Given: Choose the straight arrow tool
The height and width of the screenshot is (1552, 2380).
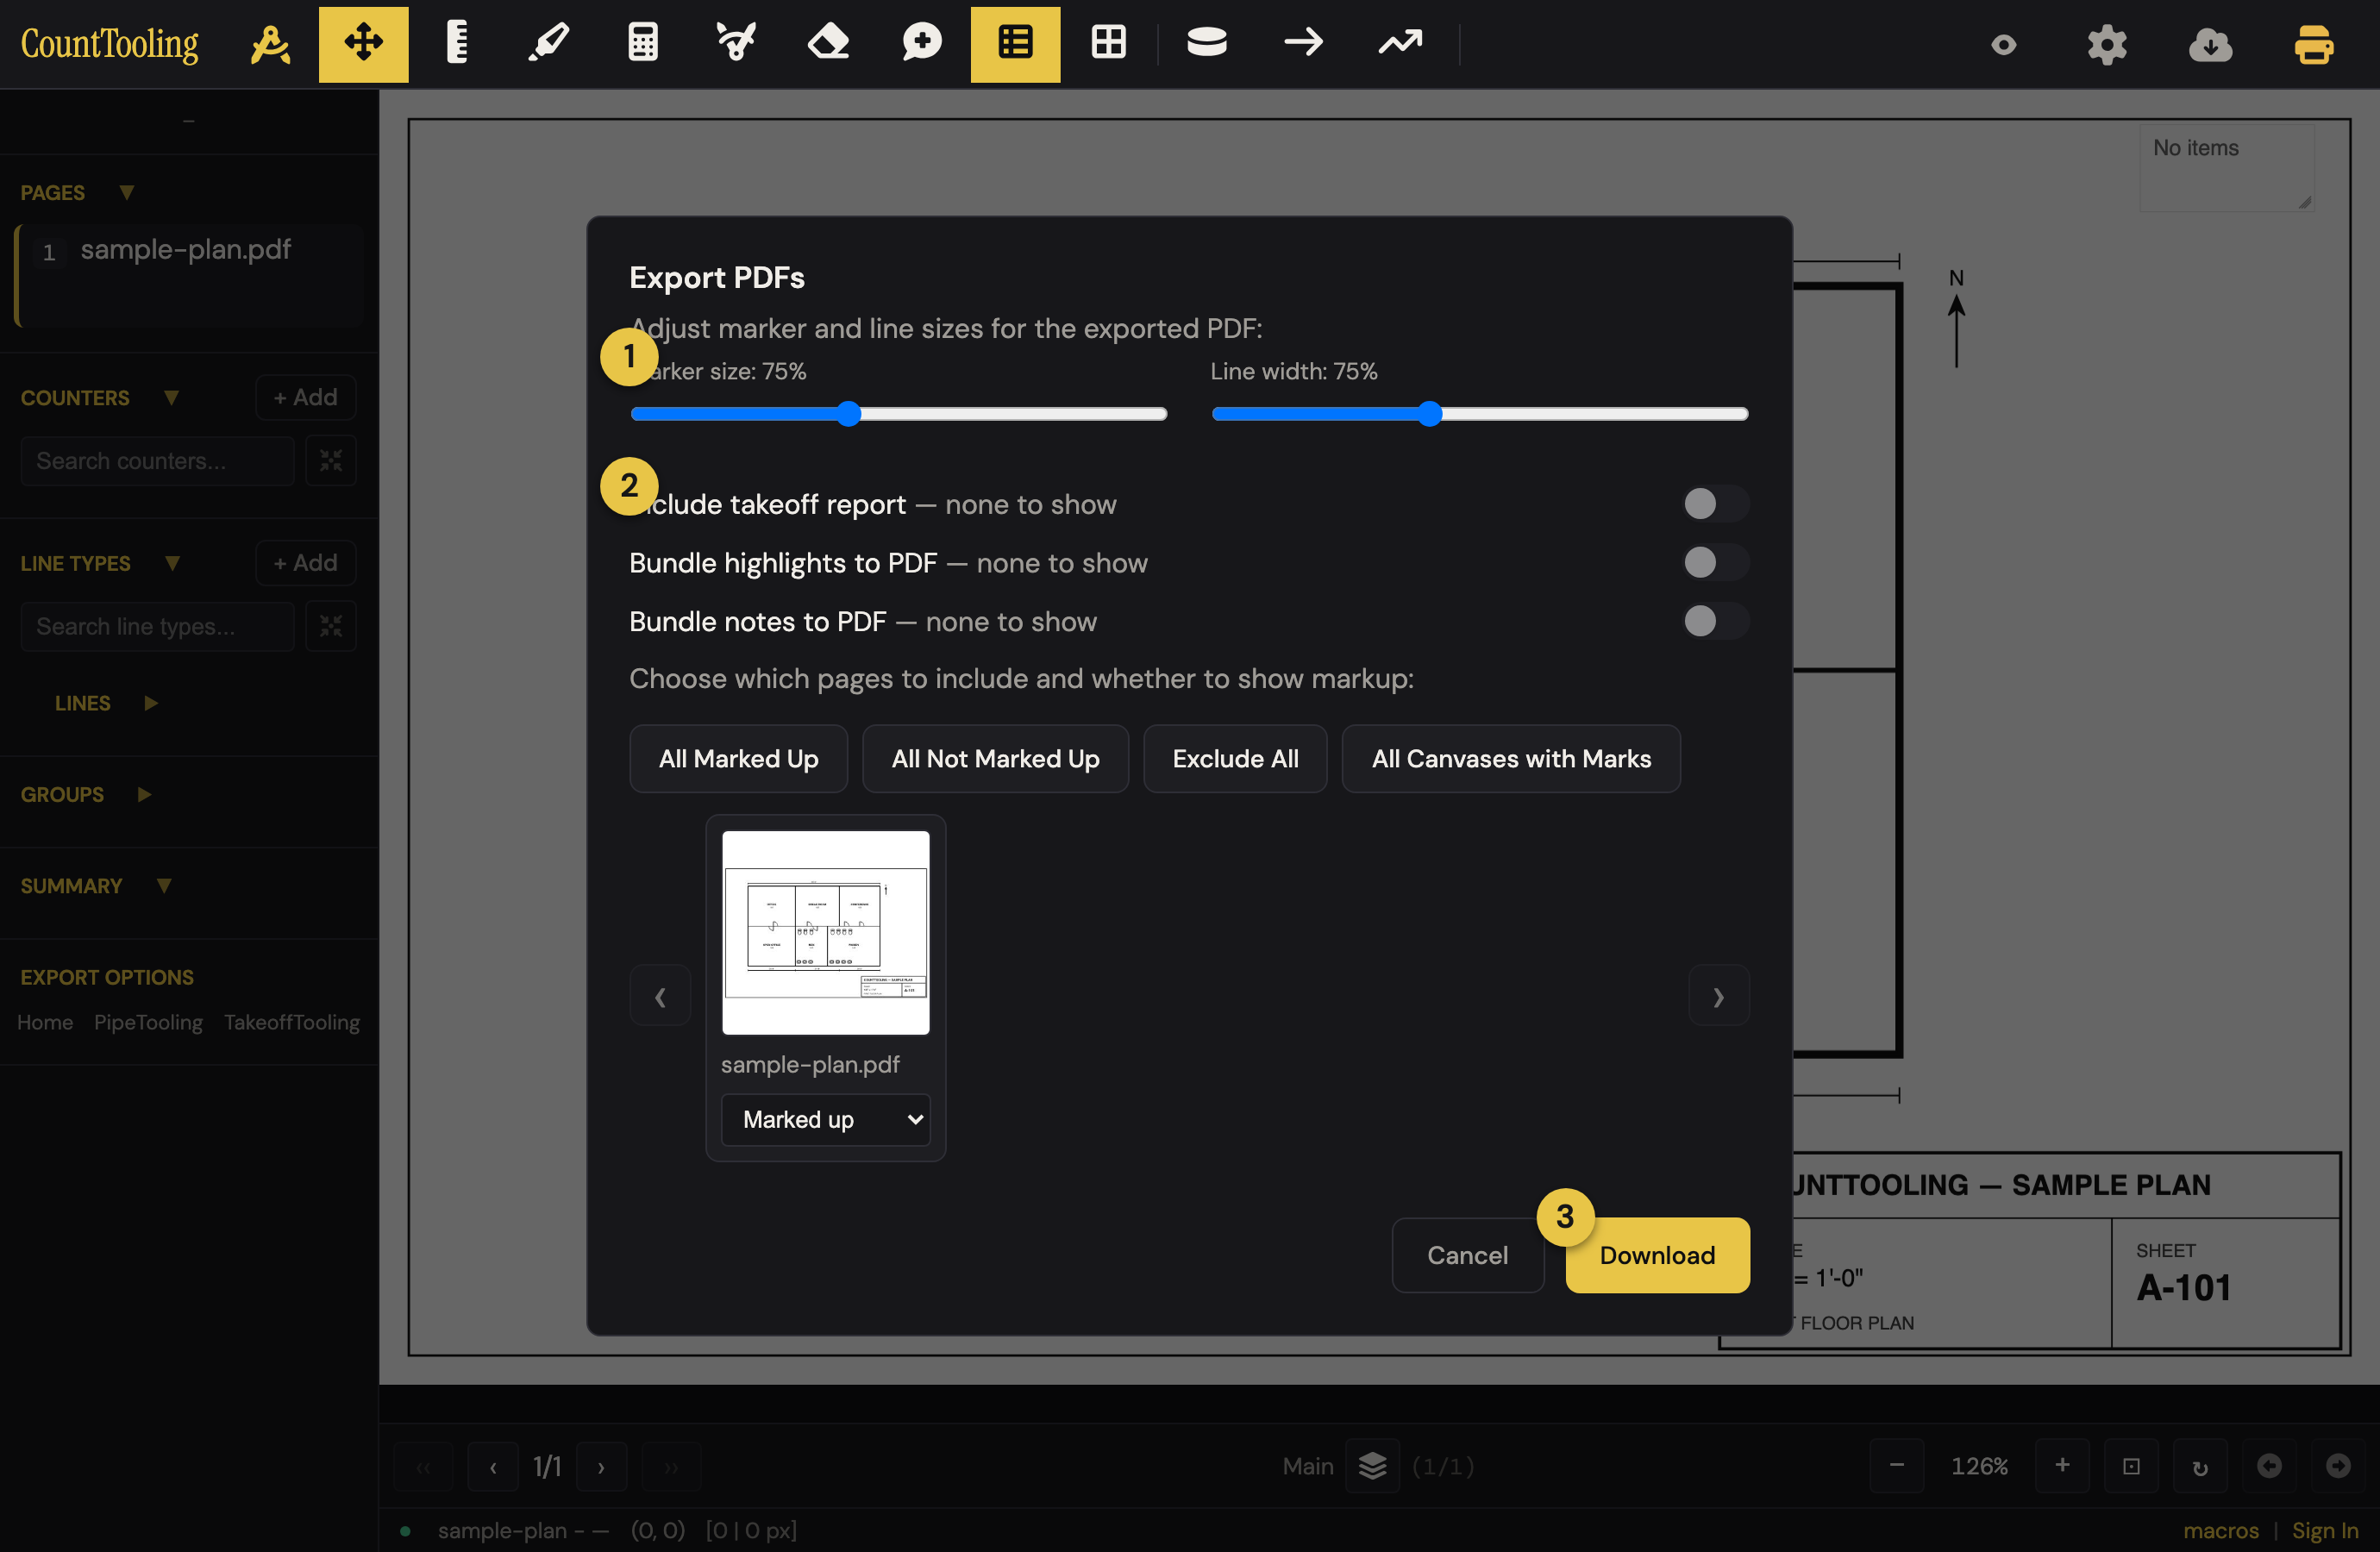Looking at the screenshot, I should [x=1303, y=42].
